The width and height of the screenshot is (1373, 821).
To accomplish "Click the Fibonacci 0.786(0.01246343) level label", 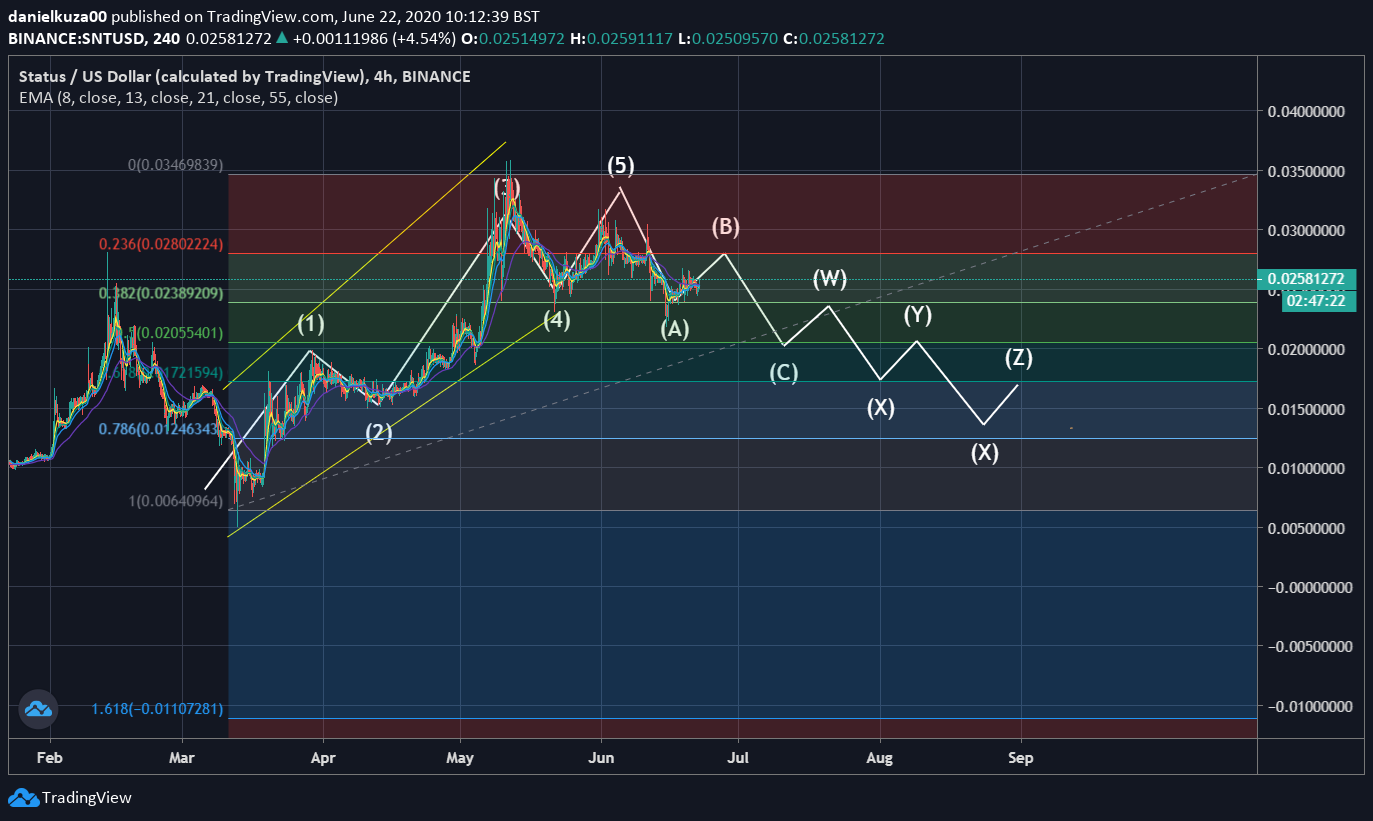I will pos(160,429).
